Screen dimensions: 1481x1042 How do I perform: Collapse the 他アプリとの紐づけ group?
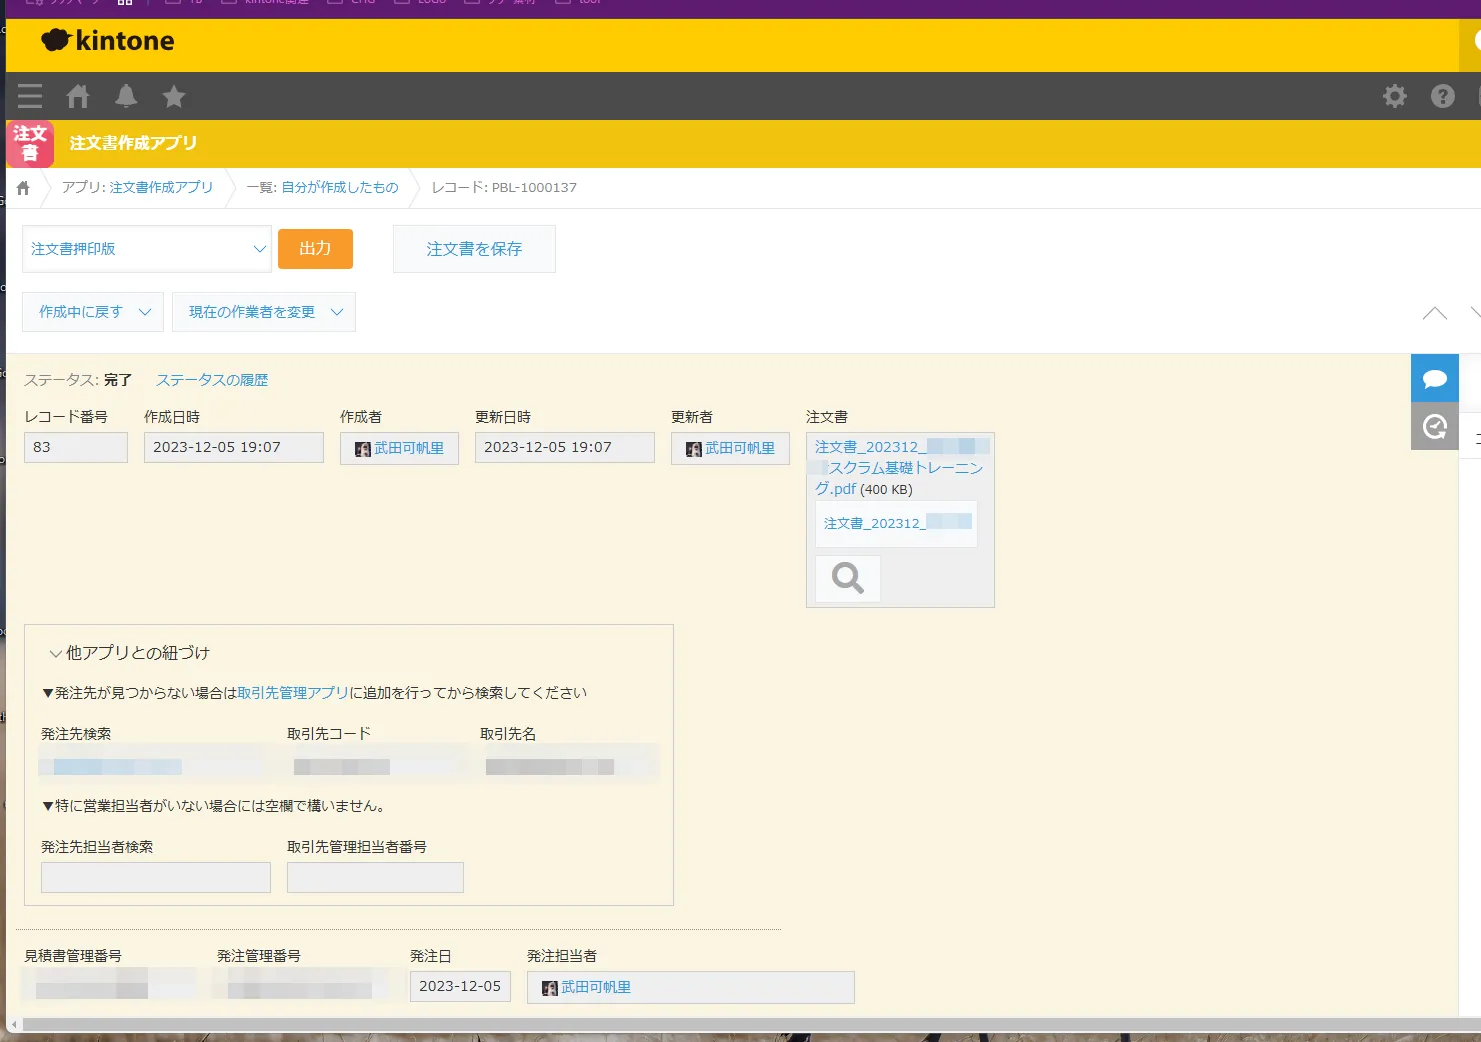[56, 653]
